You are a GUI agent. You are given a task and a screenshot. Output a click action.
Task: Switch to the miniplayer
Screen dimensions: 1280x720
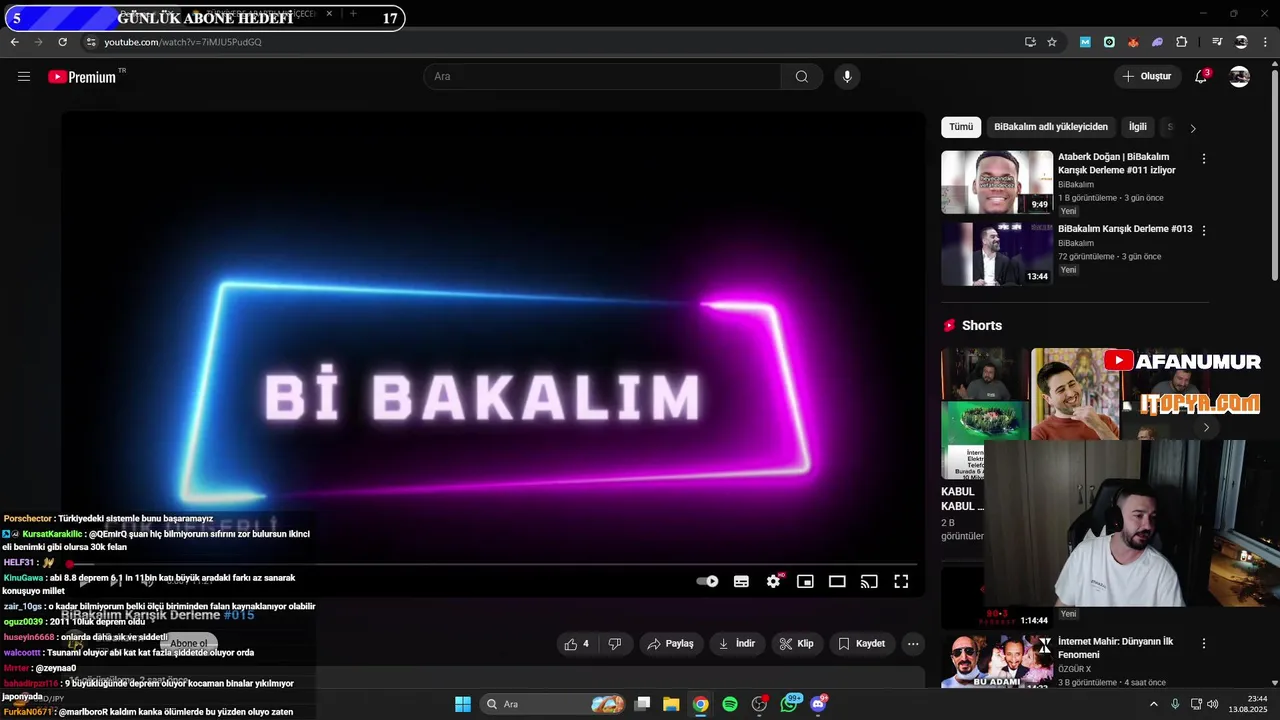[x=805, y=581]
